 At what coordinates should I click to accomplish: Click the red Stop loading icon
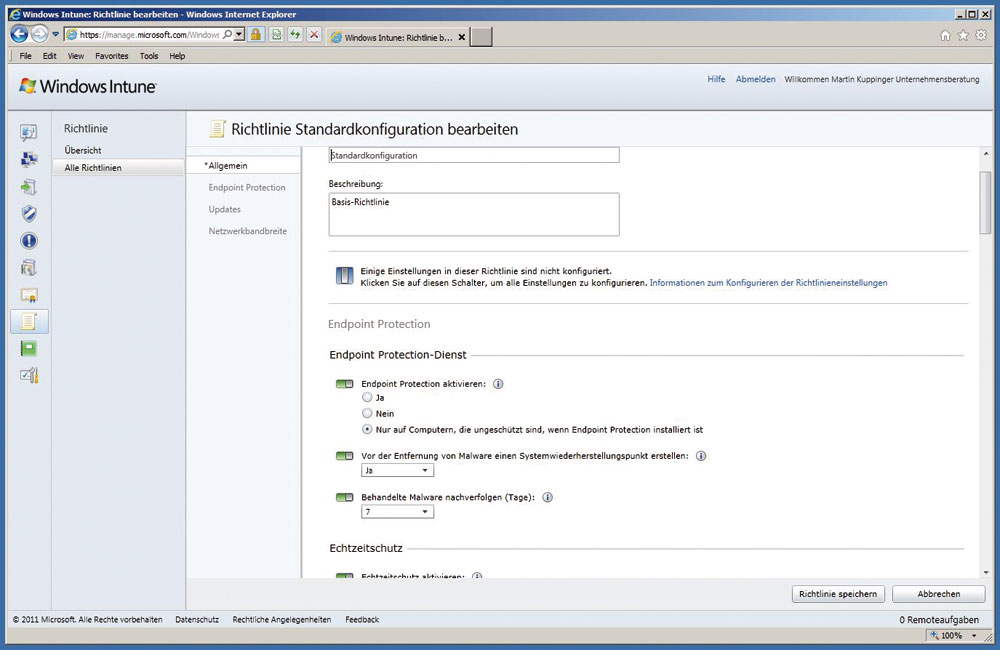pos(314,34)
